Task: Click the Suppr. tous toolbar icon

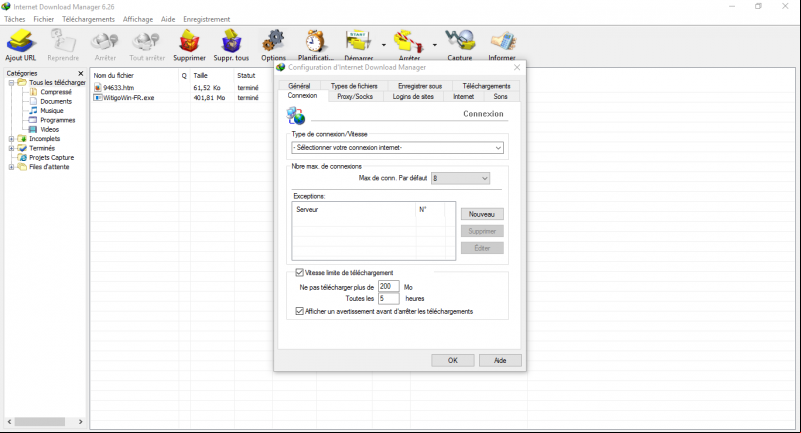Action: [231, 41]
